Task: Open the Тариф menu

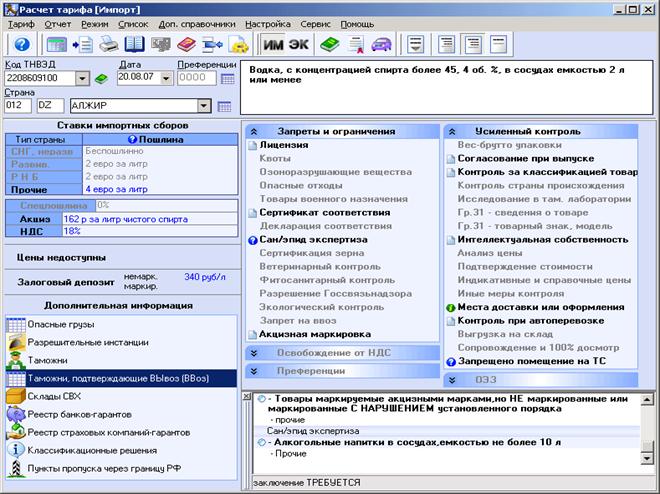Action: click(21, 24)
